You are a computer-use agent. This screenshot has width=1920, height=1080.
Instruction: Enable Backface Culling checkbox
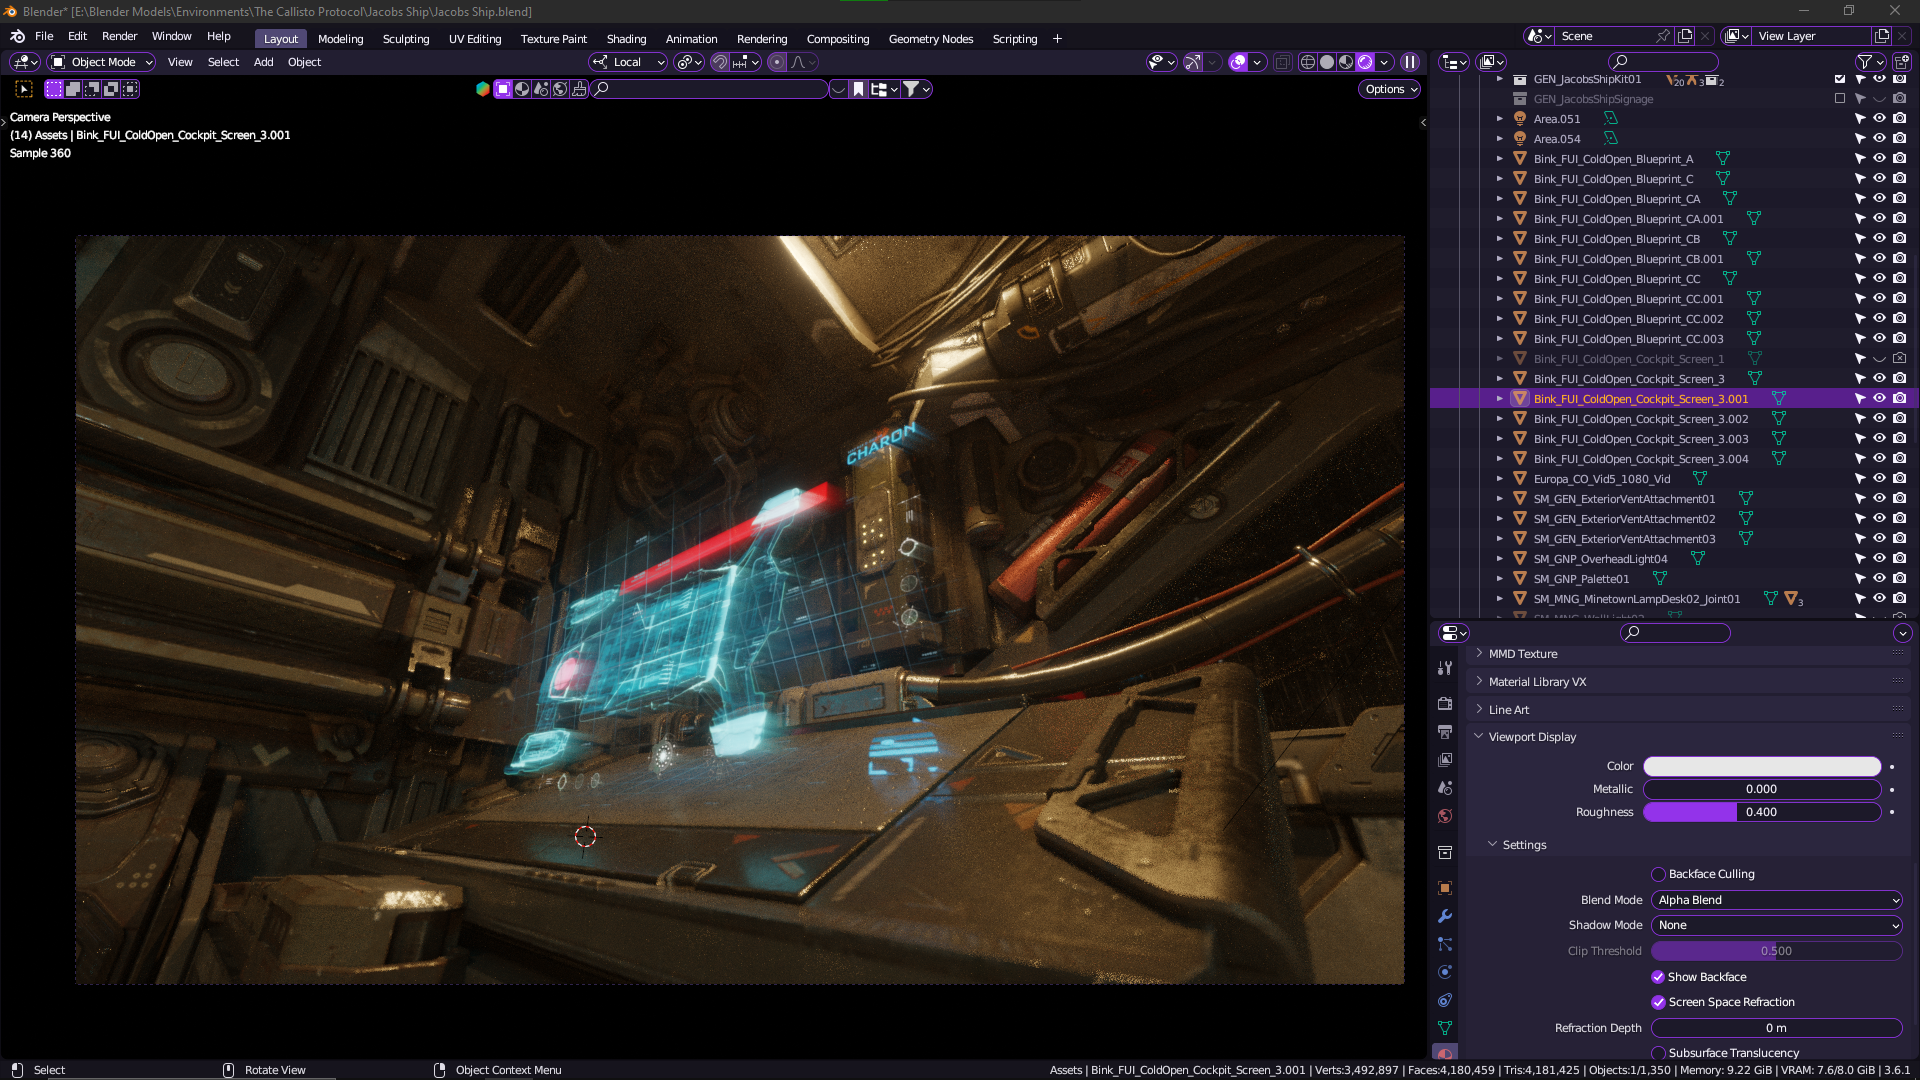[1658, 874]
